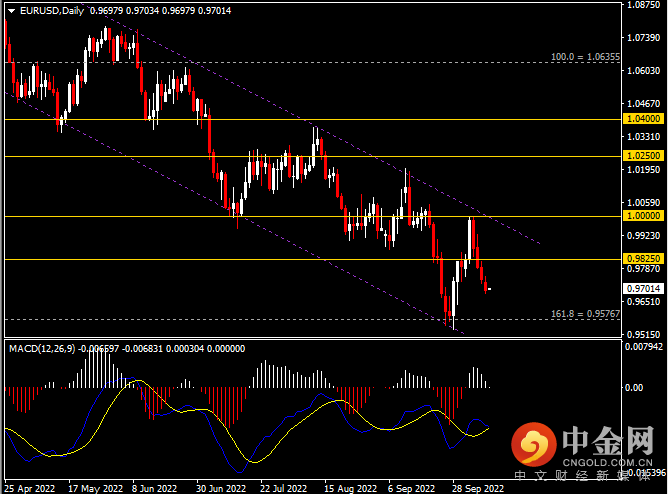
Task: Click the 30 Jun 2022 date label
Action: click(x=221, y=488)
